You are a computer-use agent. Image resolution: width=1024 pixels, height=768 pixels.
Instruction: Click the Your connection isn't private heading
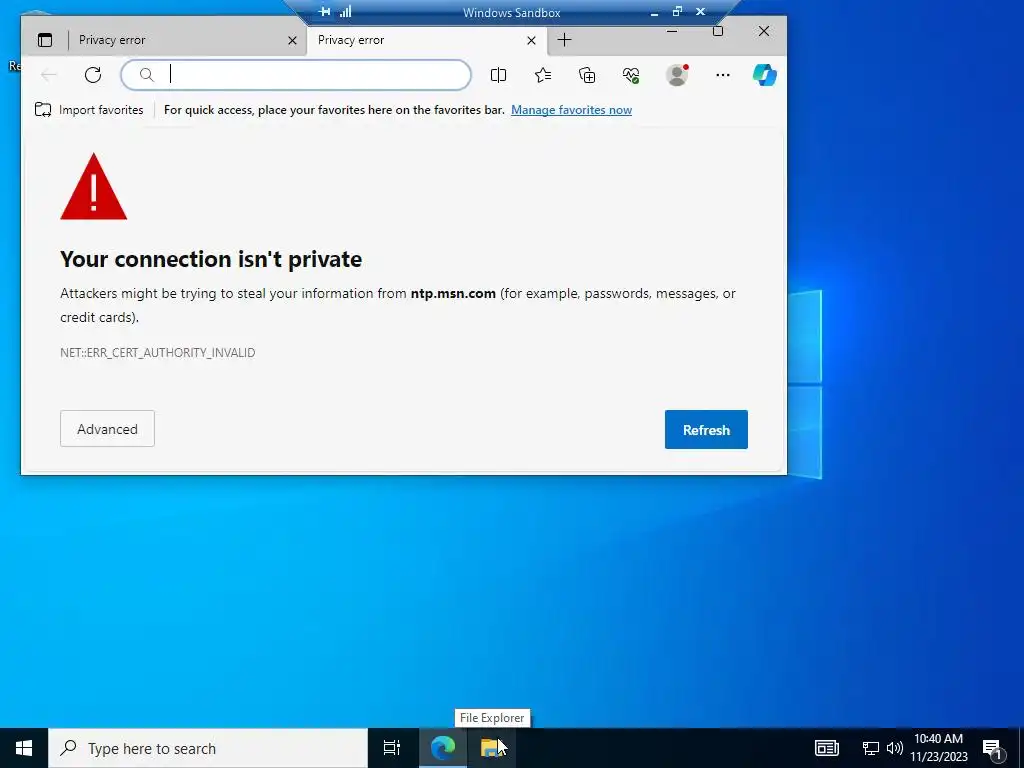point(211,259)
